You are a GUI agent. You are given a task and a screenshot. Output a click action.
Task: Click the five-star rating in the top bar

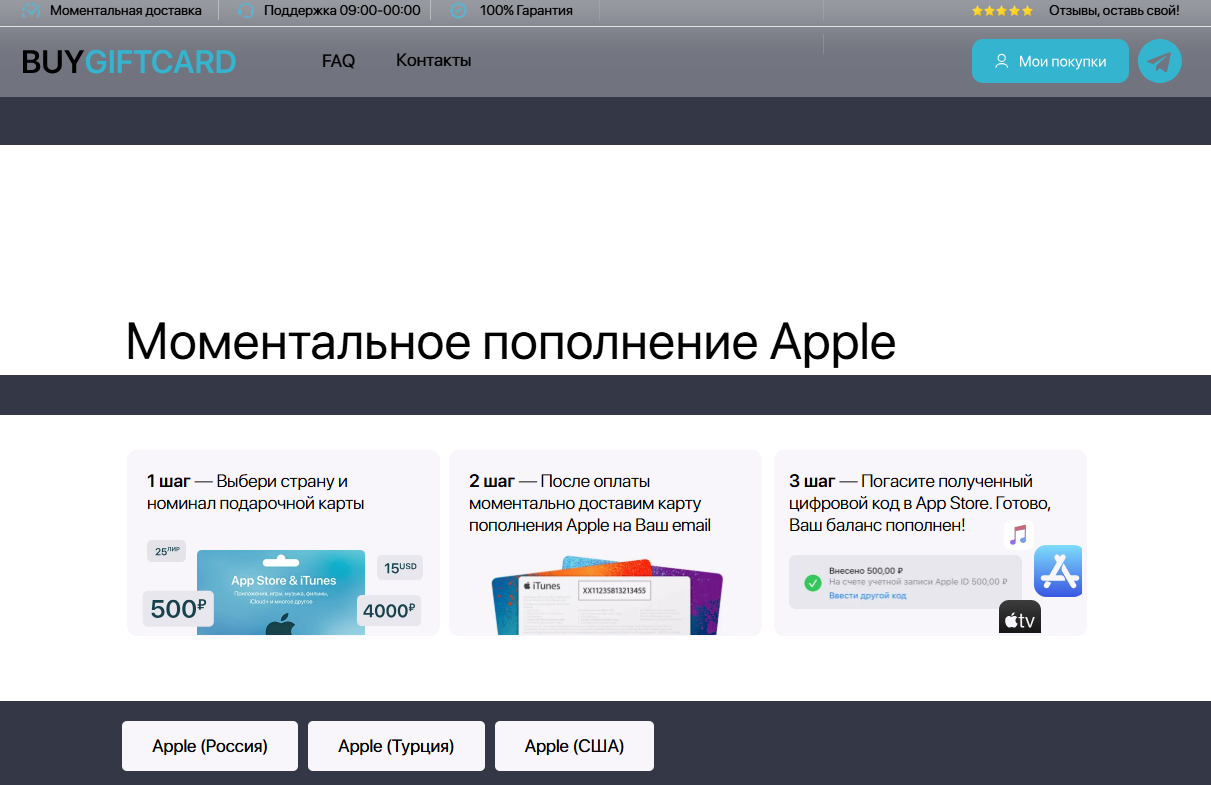tap(1002, 10)
